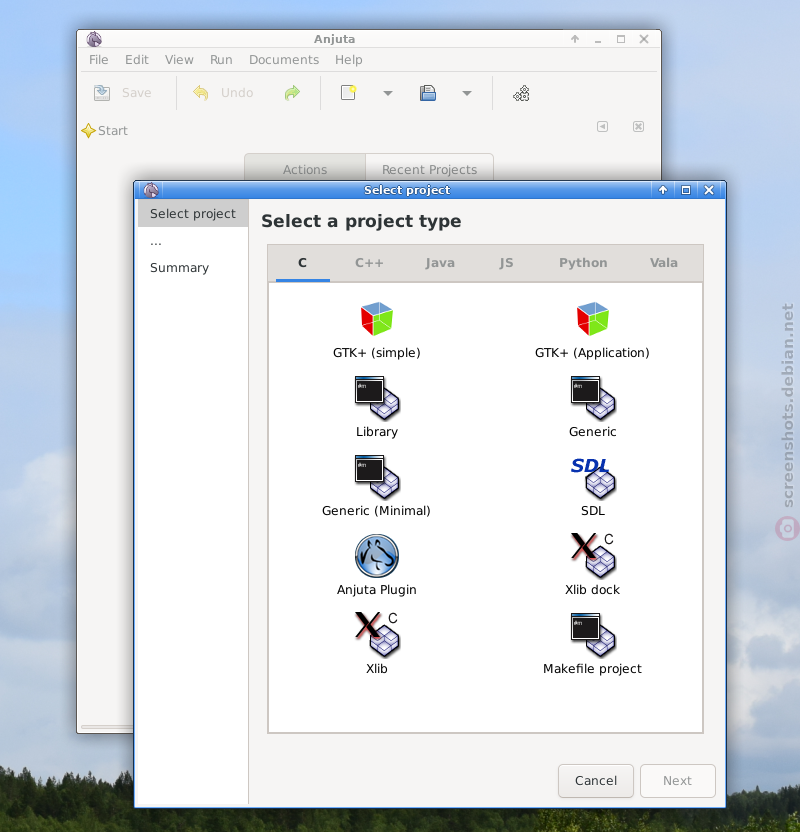Click the New file icon in Anjuta toolbar
Viewport: 800px width, 832px height.
click(348, 93)
